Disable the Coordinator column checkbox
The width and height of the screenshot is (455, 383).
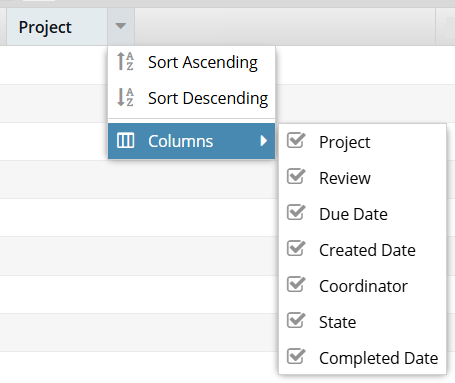tap(296, 285)
